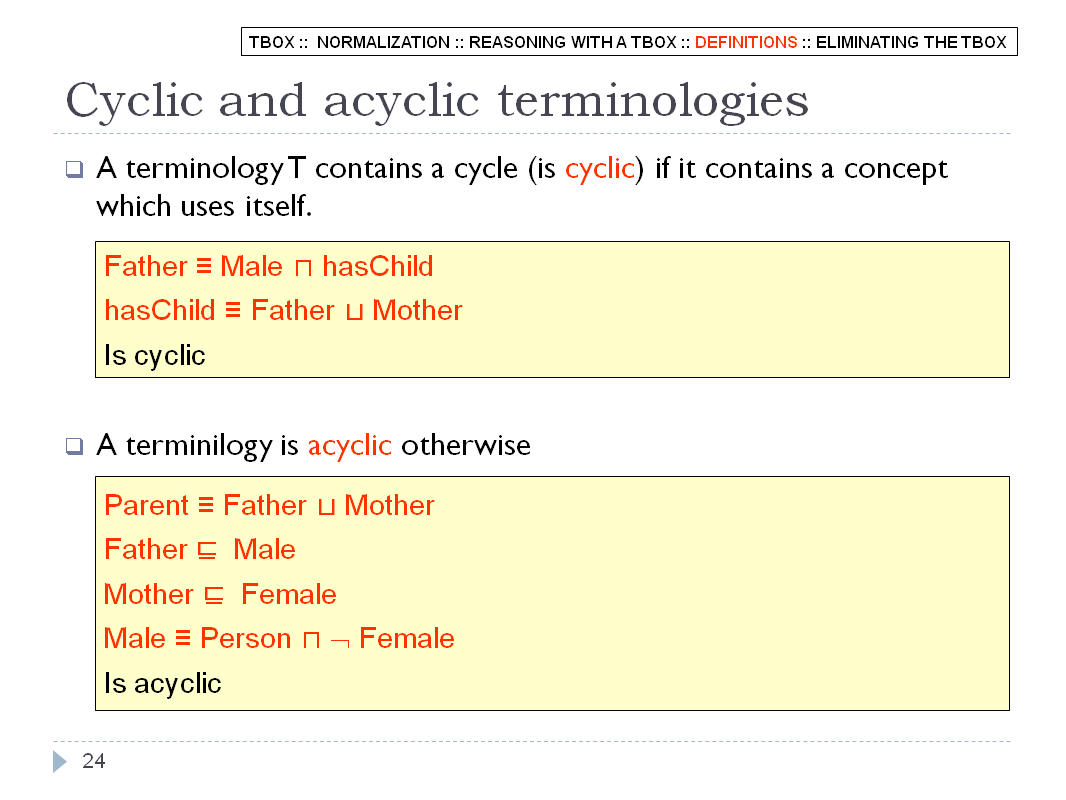Image resolution: width=1066 pixels, height=800 pixels.
Task: Click the first square bullet before 'A terminology T'
Action: tap(74, 169)
